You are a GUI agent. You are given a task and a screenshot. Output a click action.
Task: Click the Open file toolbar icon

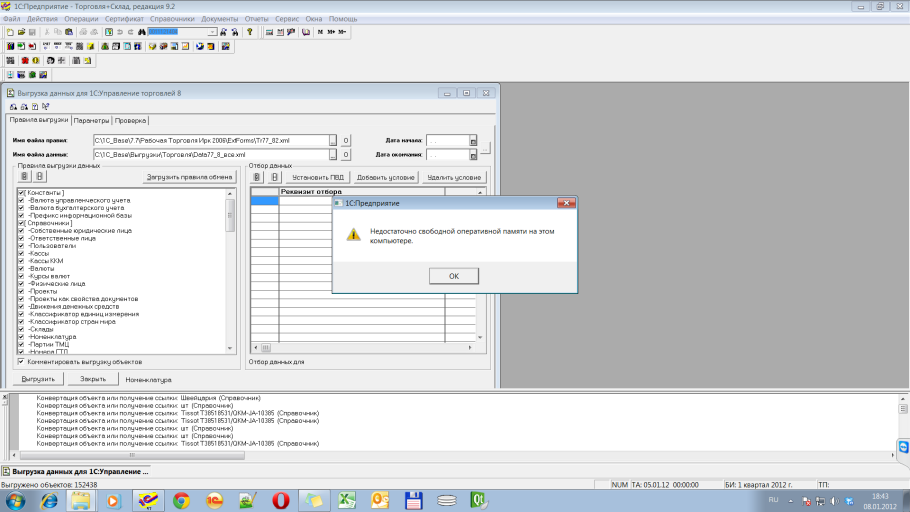(x=20, y=32)
